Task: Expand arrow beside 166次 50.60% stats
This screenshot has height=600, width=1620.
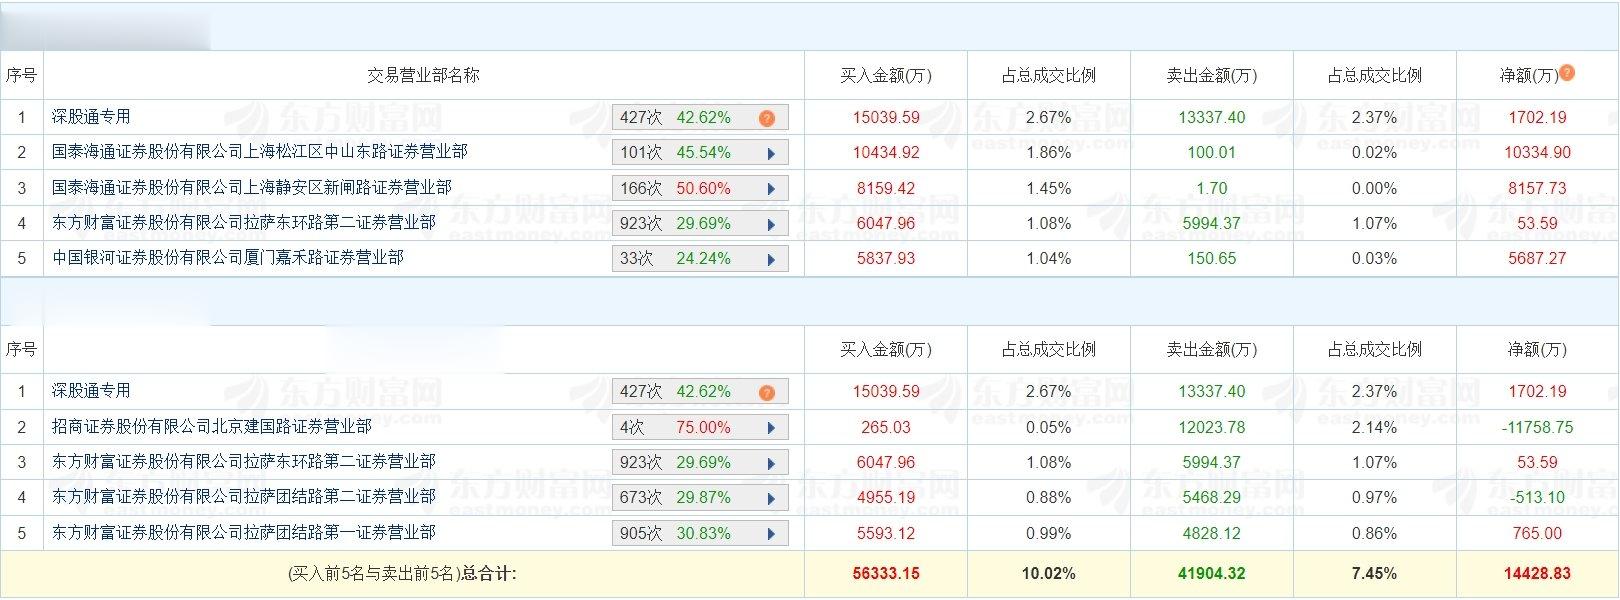Action: (x=771, y=189)
